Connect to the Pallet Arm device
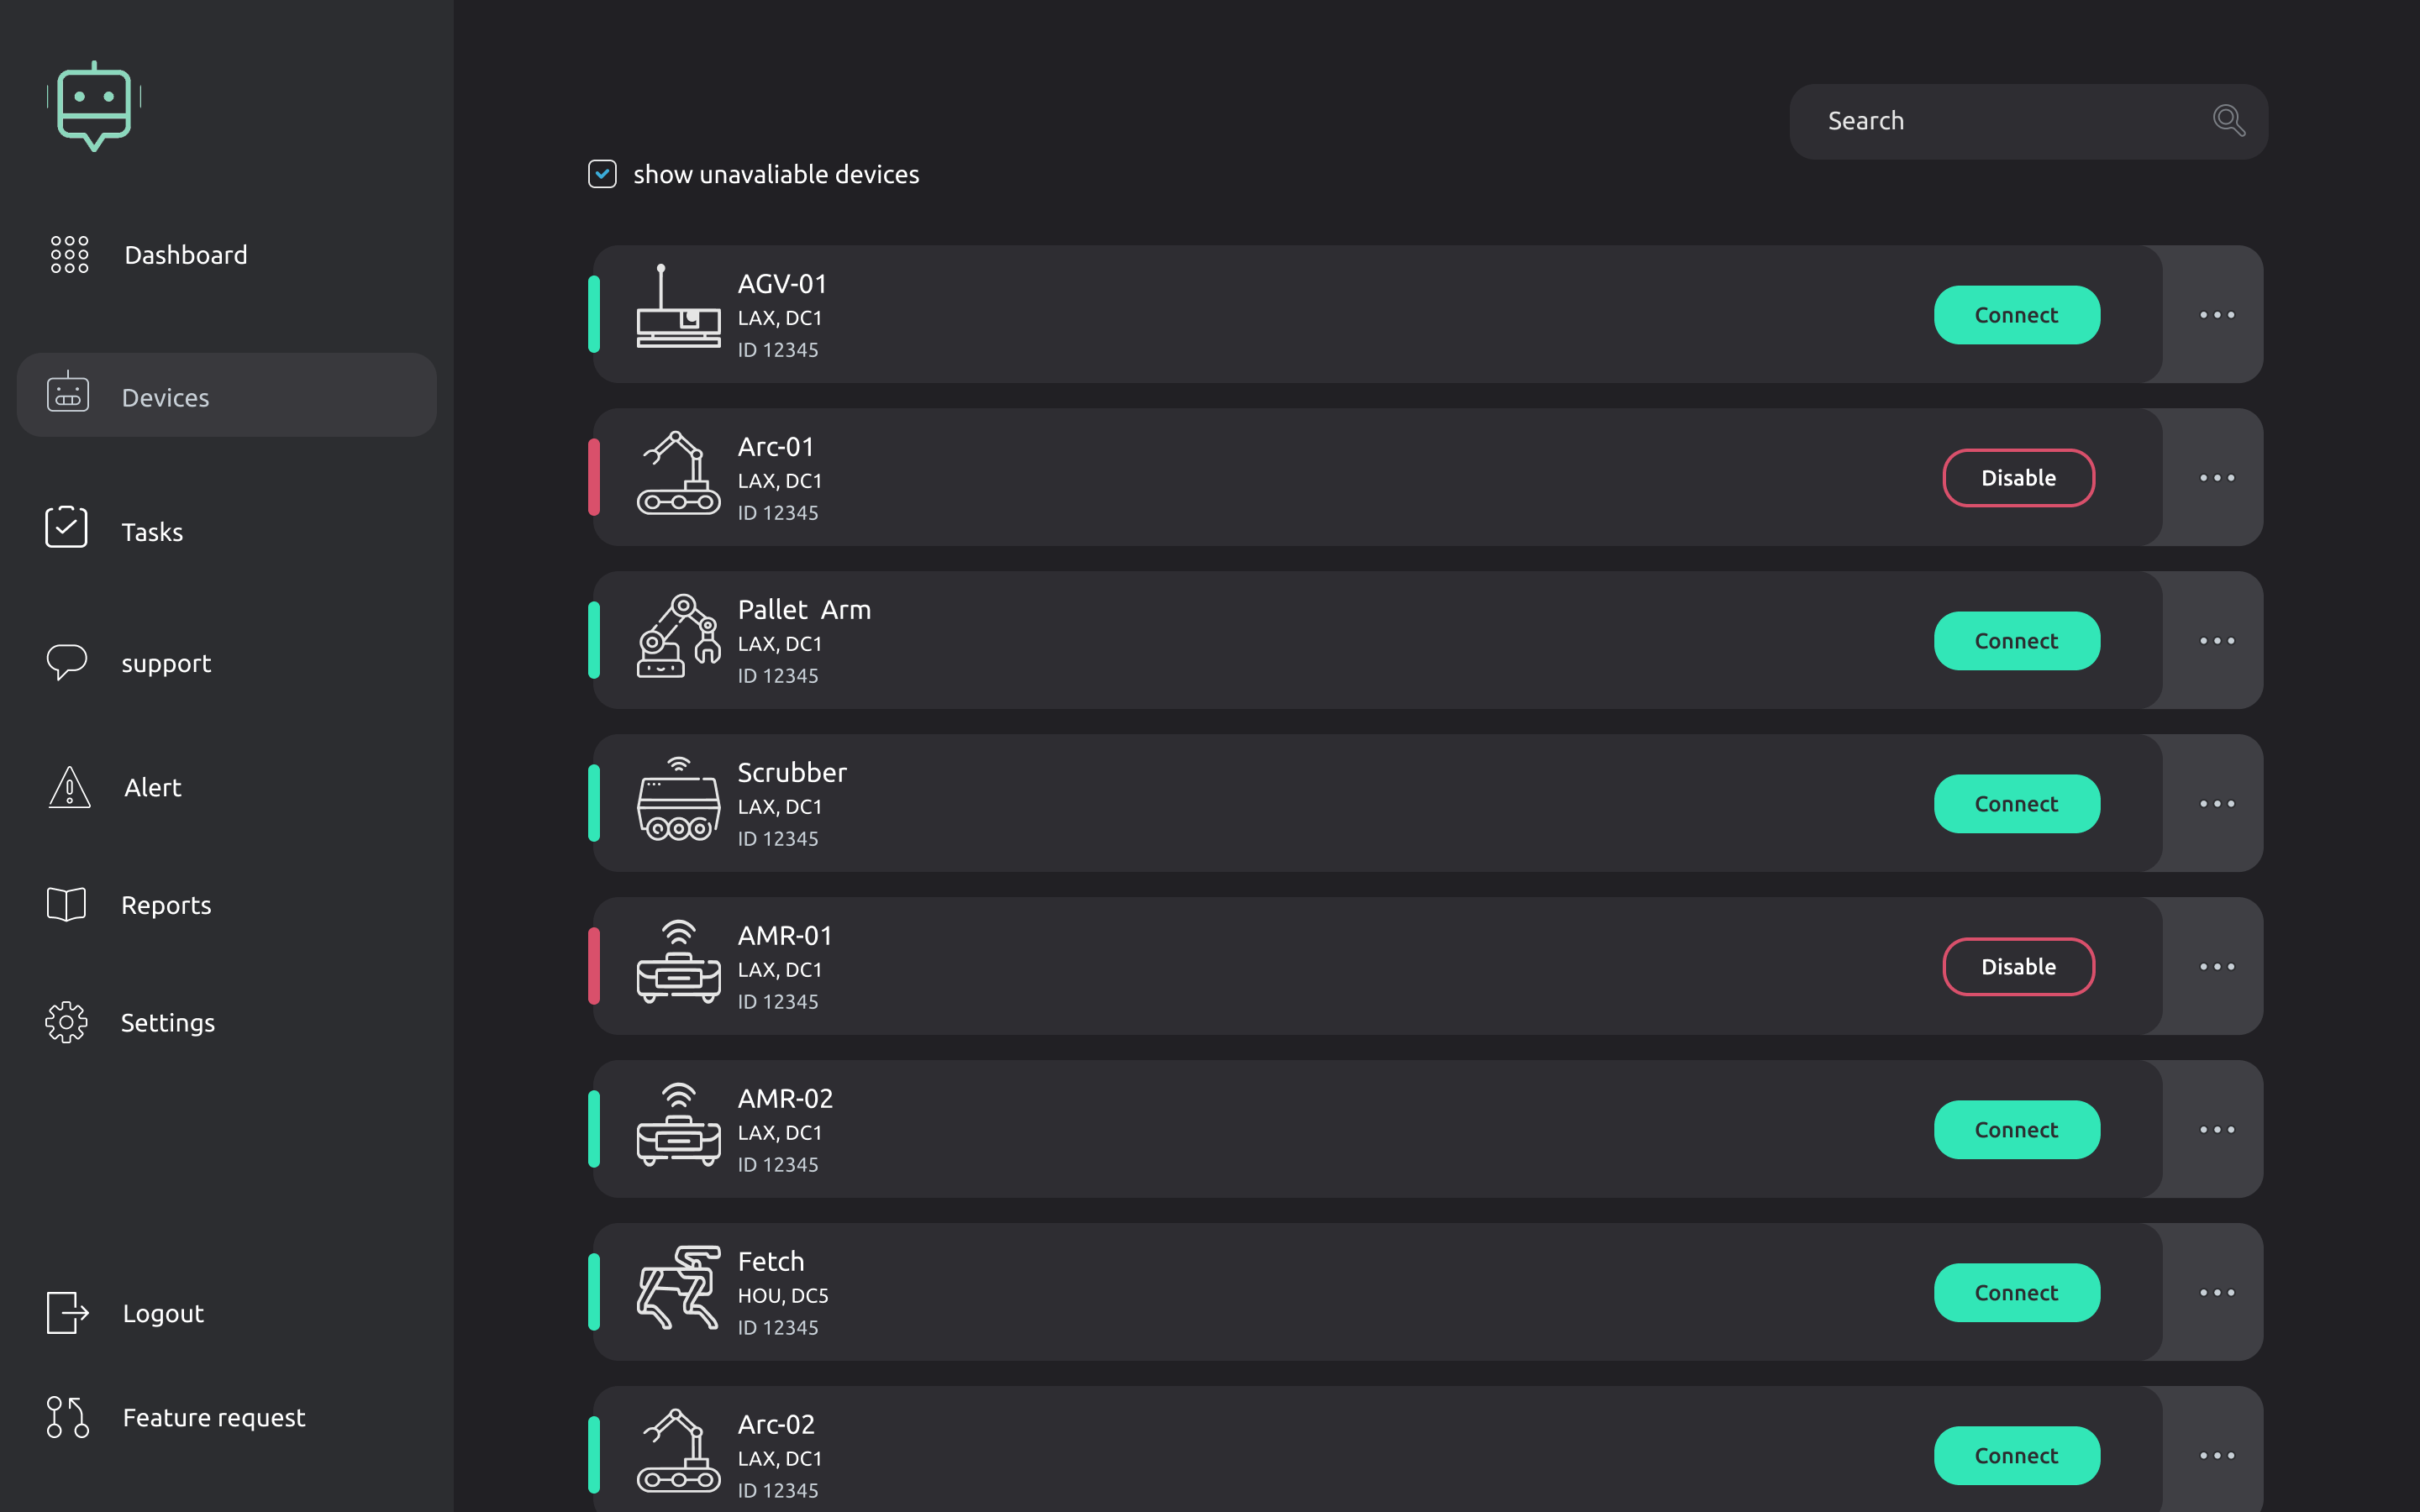This screenshot has width=2420, height=1512. [x=2016, y=641]
